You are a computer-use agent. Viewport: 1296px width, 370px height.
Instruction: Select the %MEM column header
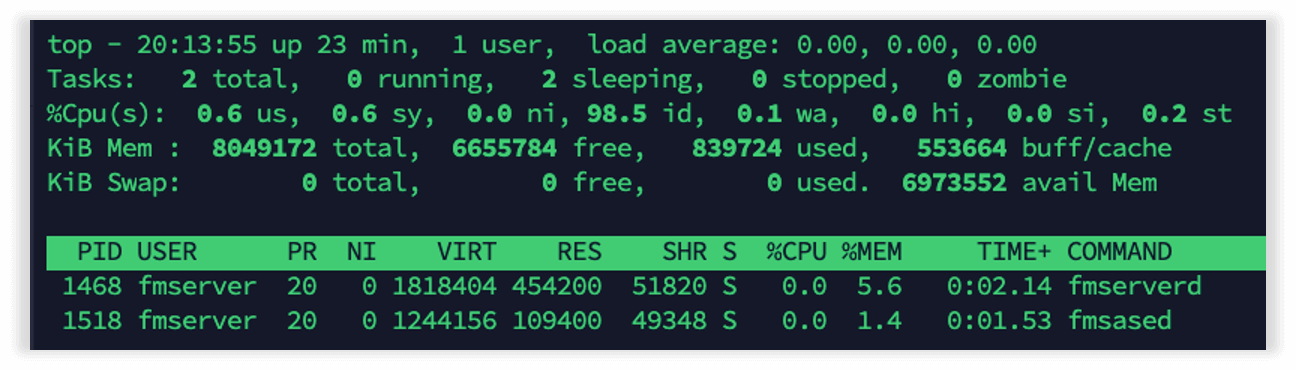pyautogui.click(x=871, y=252)
